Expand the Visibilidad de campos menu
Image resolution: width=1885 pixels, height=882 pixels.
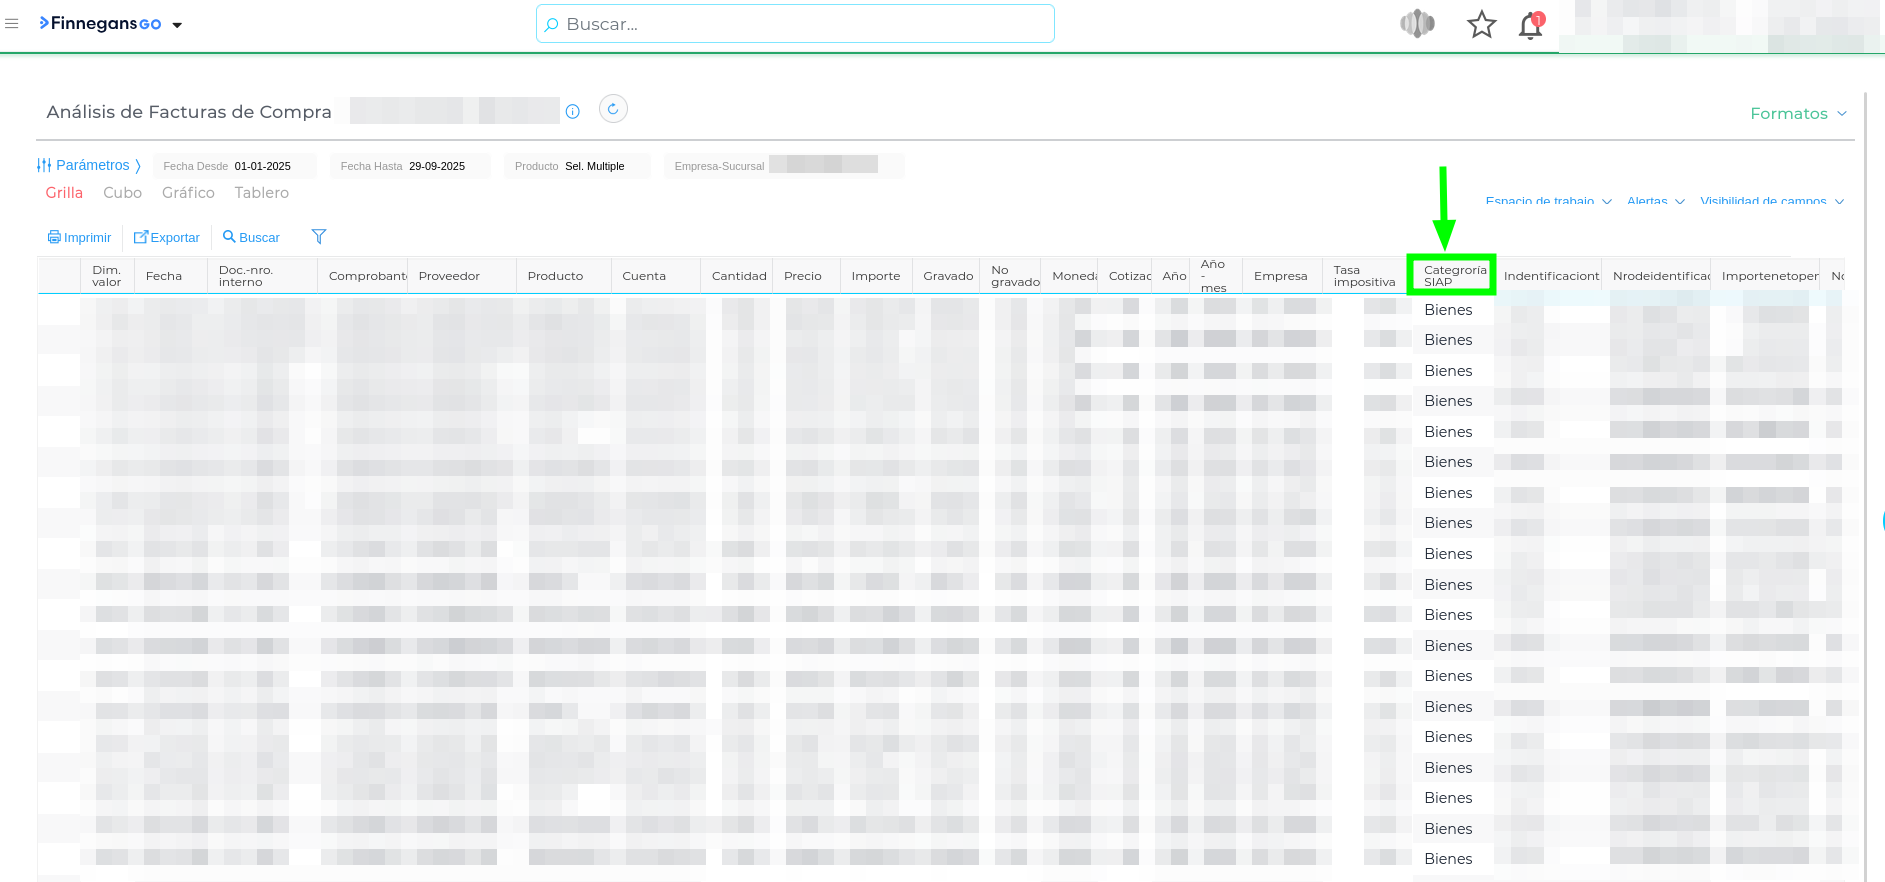(x=1771, y=202)
